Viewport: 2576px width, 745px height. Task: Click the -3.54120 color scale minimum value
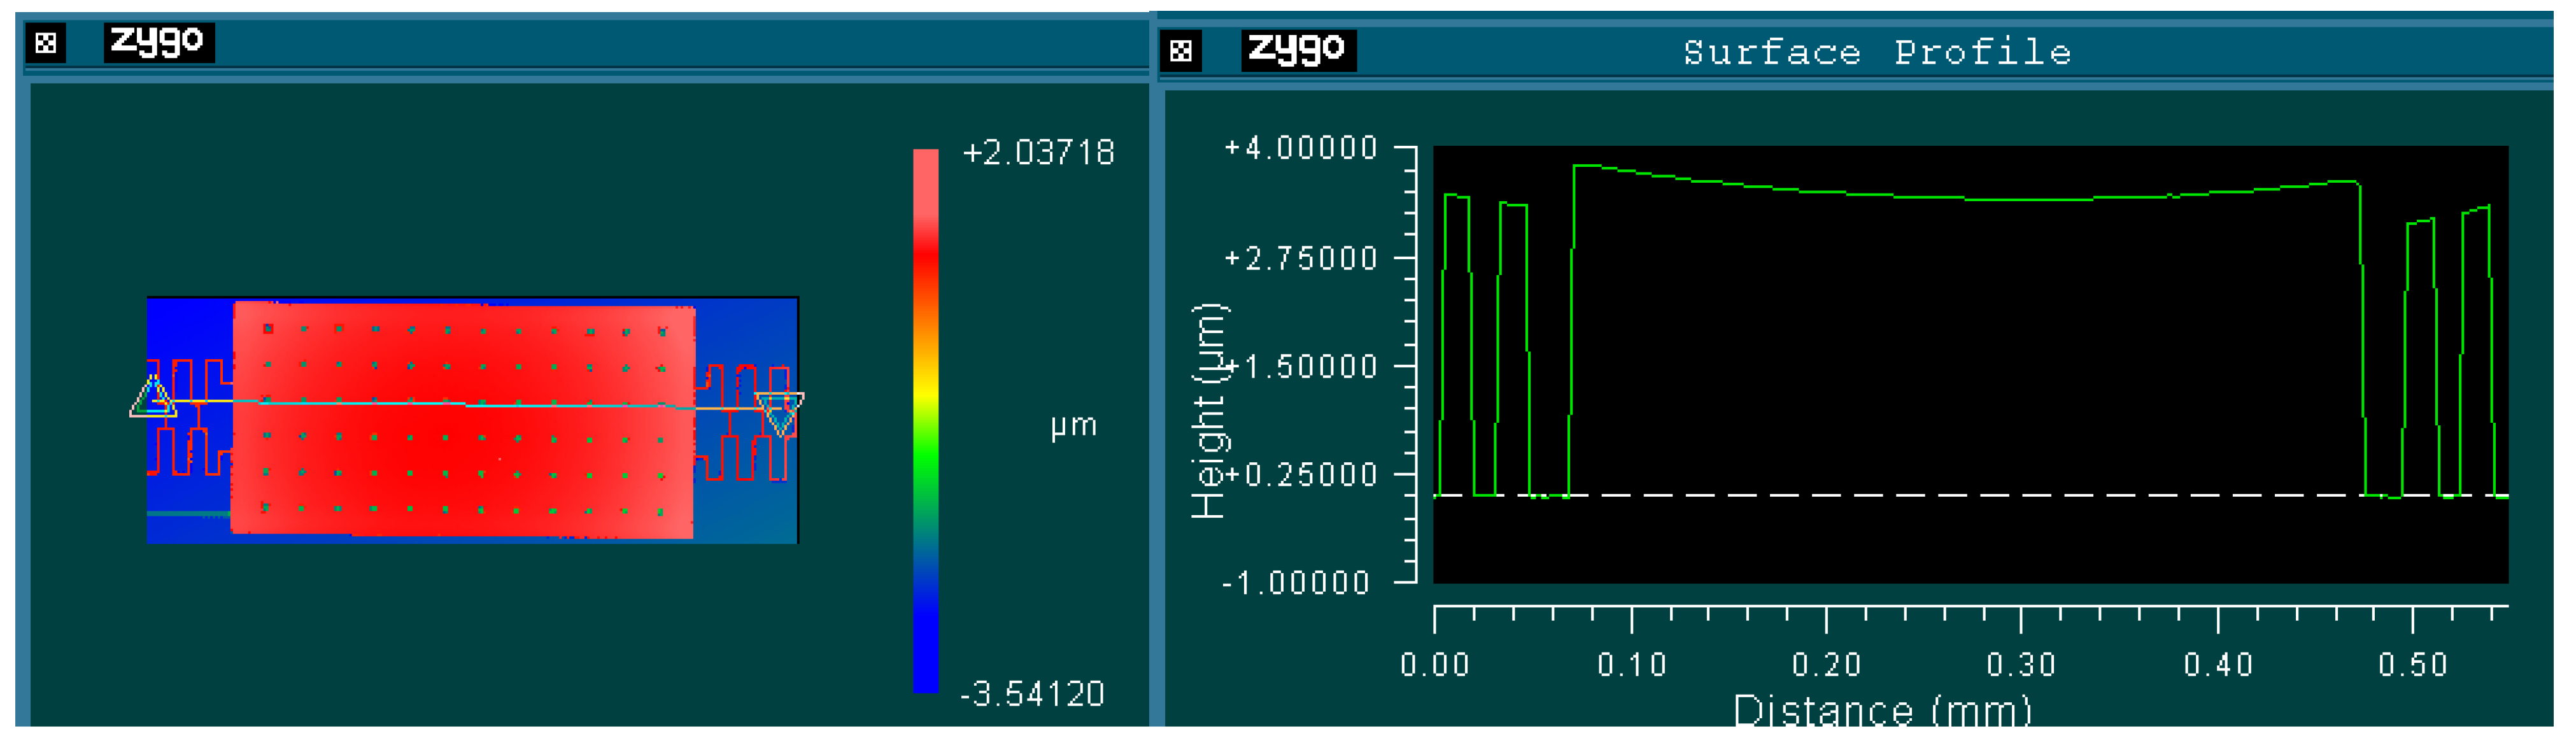pyautogui.click(x=1032, y=693)
